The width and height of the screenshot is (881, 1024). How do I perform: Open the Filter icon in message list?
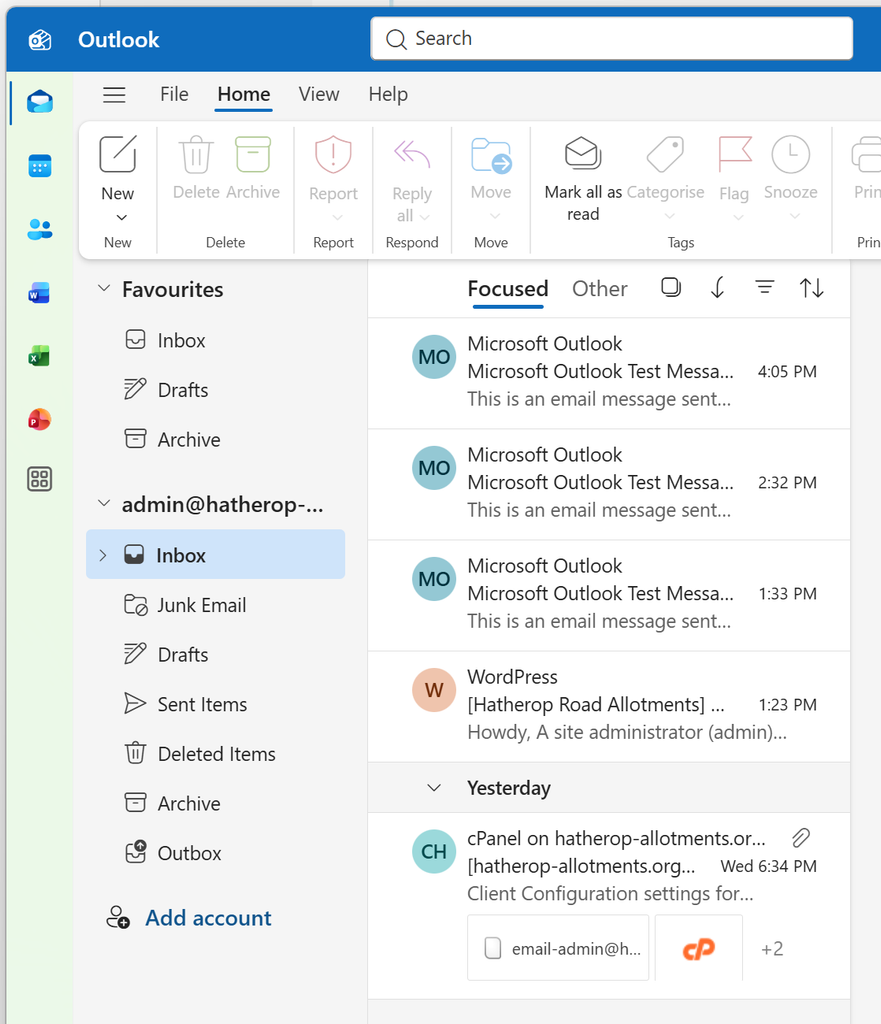coord(764,287)
